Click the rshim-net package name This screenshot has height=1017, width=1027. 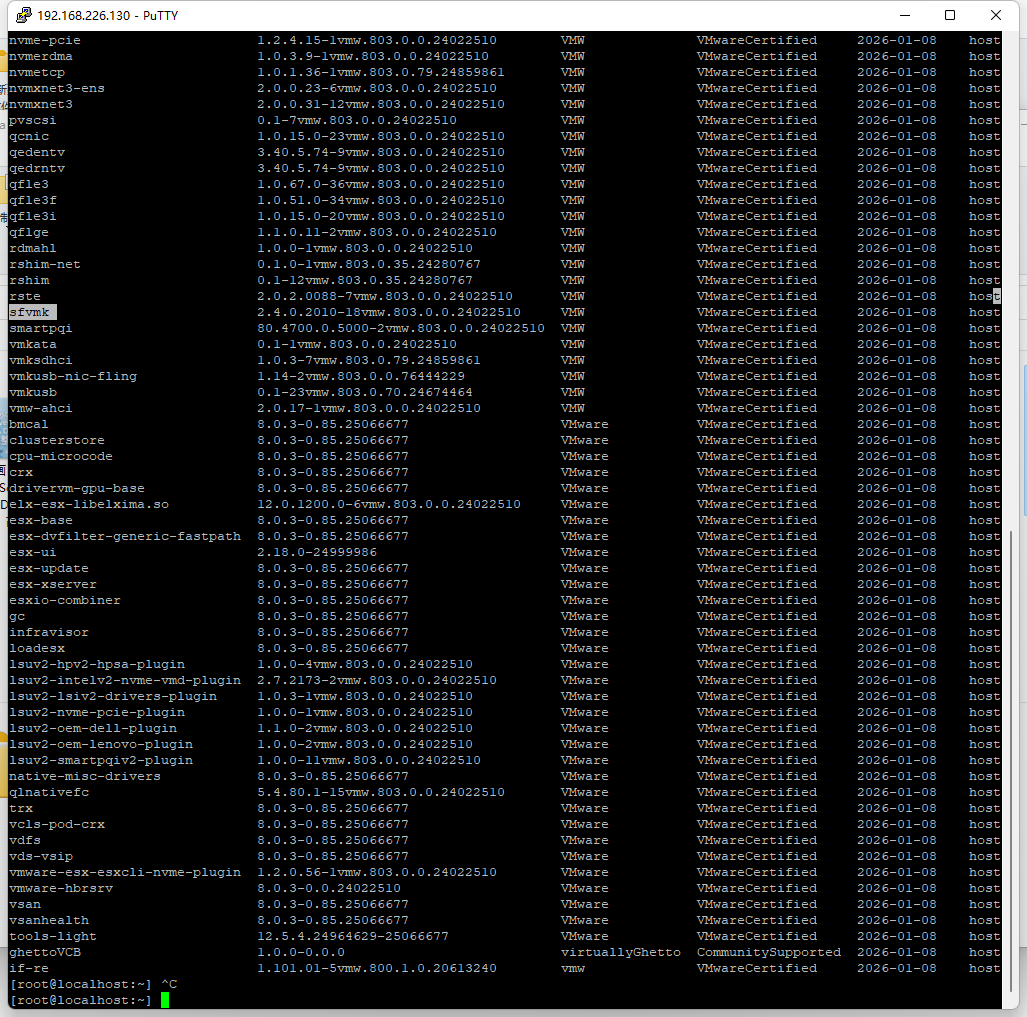[45, 265]
